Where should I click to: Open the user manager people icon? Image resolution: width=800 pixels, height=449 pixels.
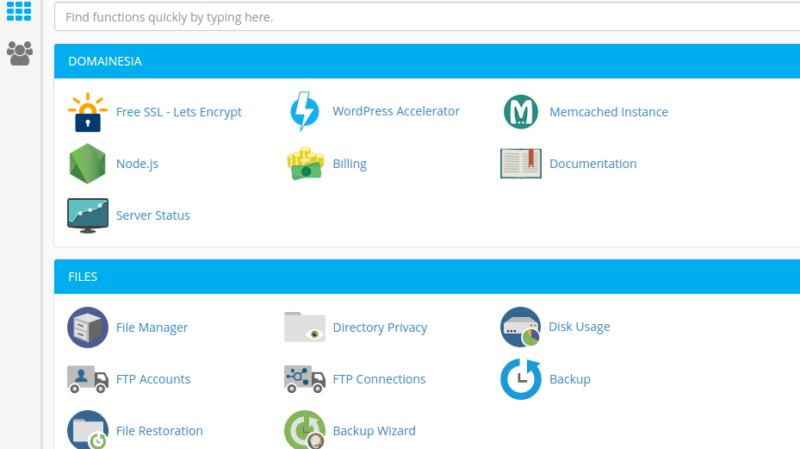[x=20, y=53]
